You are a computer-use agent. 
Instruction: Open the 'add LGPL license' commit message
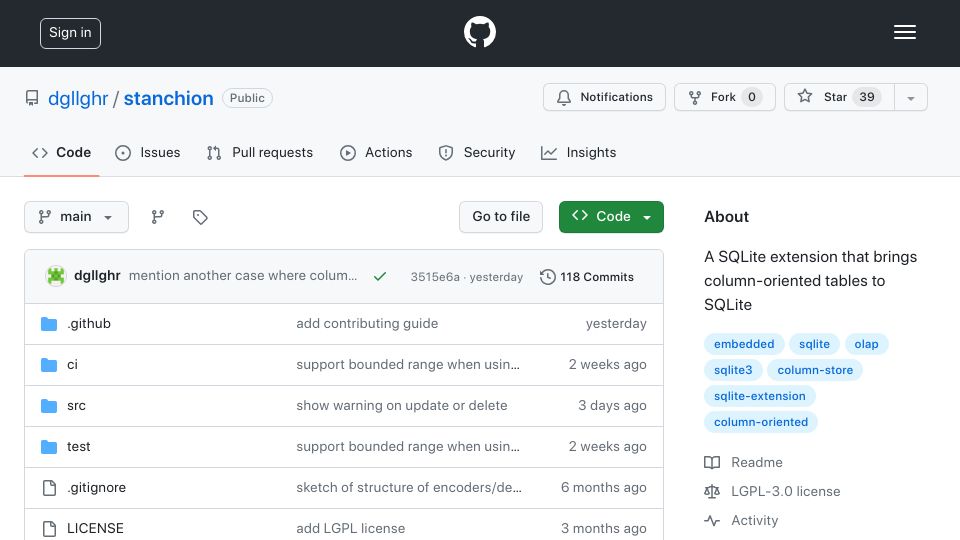coord(351,528)
